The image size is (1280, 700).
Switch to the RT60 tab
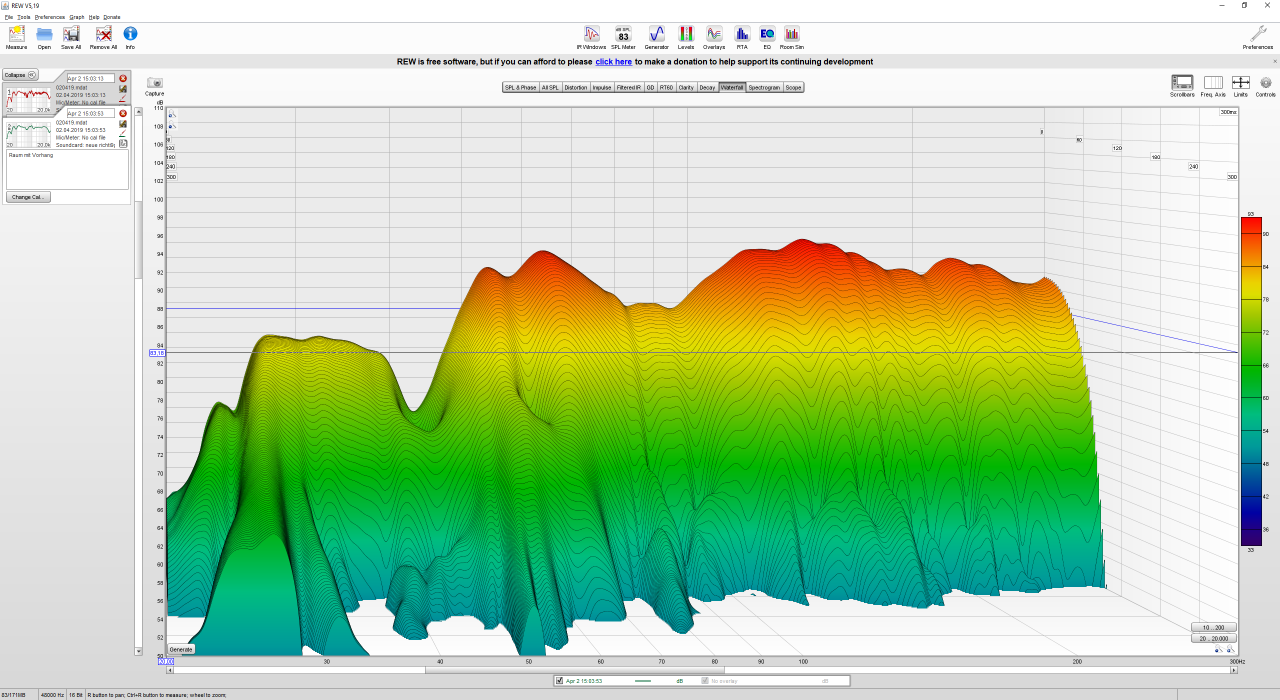666,87
